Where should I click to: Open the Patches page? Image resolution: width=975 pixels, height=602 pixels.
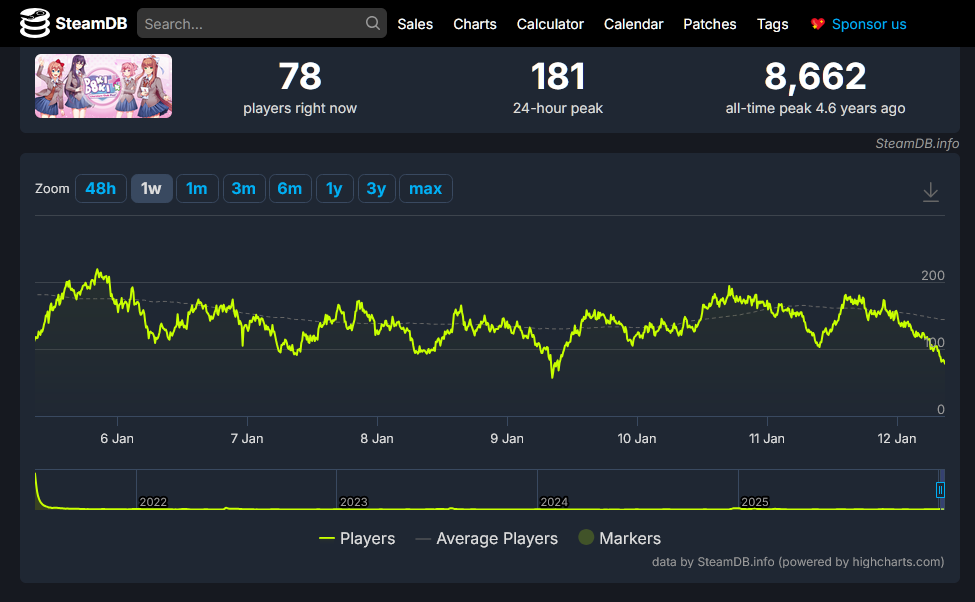709,24
